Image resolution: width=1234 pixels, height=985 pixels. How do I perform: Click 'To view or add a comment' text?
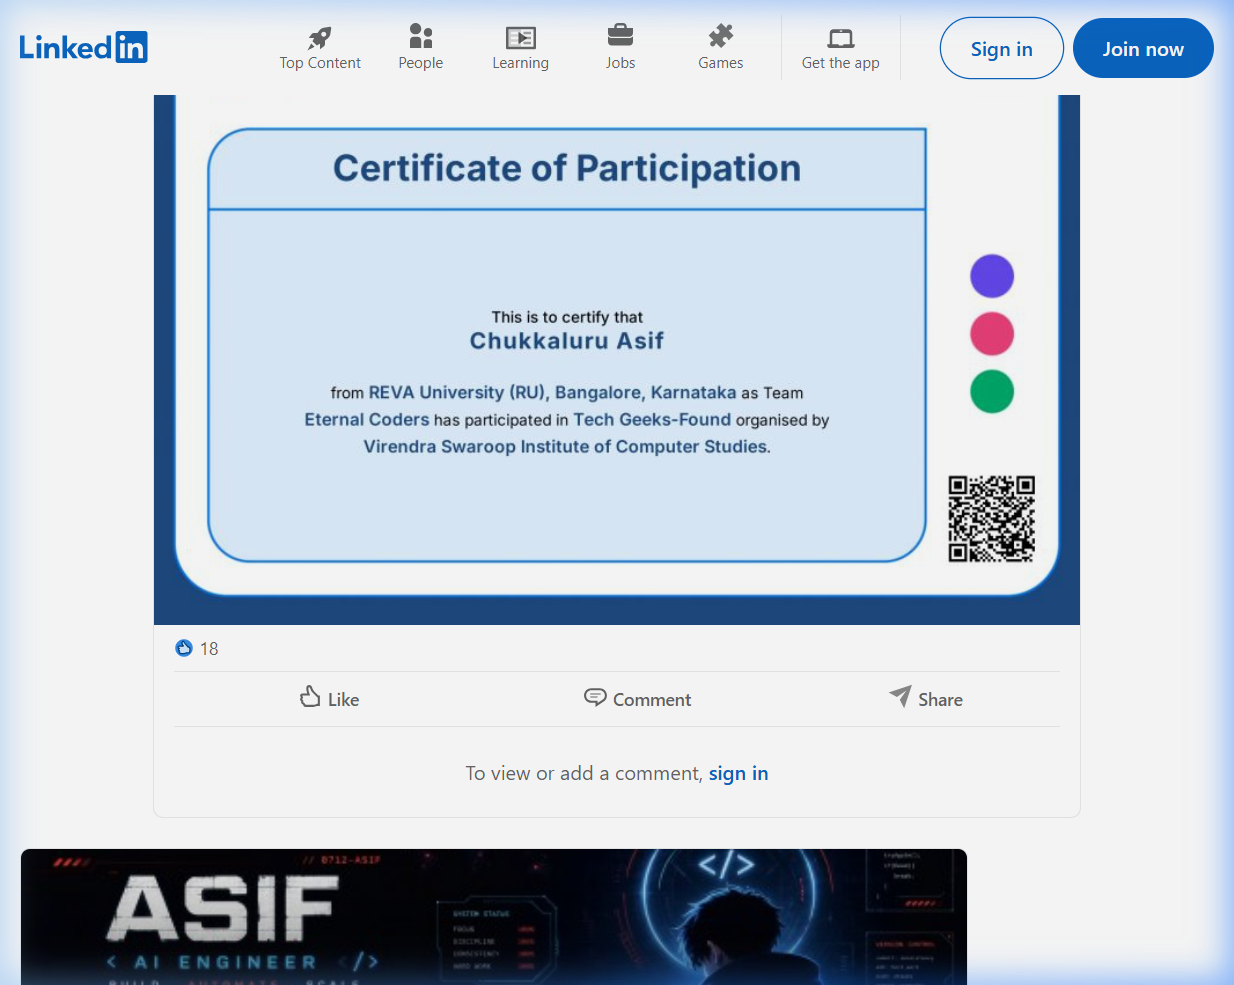[584, 773]
